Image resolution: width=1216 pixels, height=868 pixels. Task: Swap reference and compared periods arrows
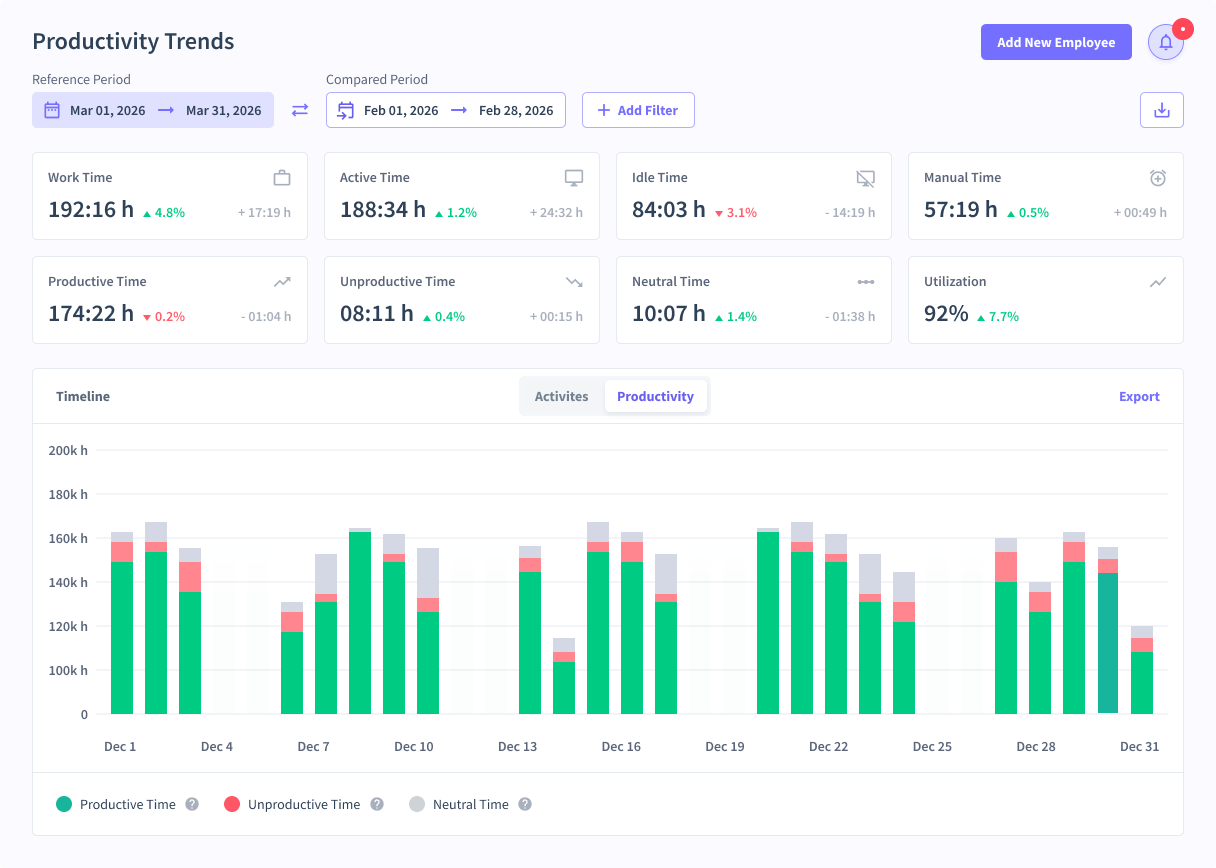(x=300, y=110)
